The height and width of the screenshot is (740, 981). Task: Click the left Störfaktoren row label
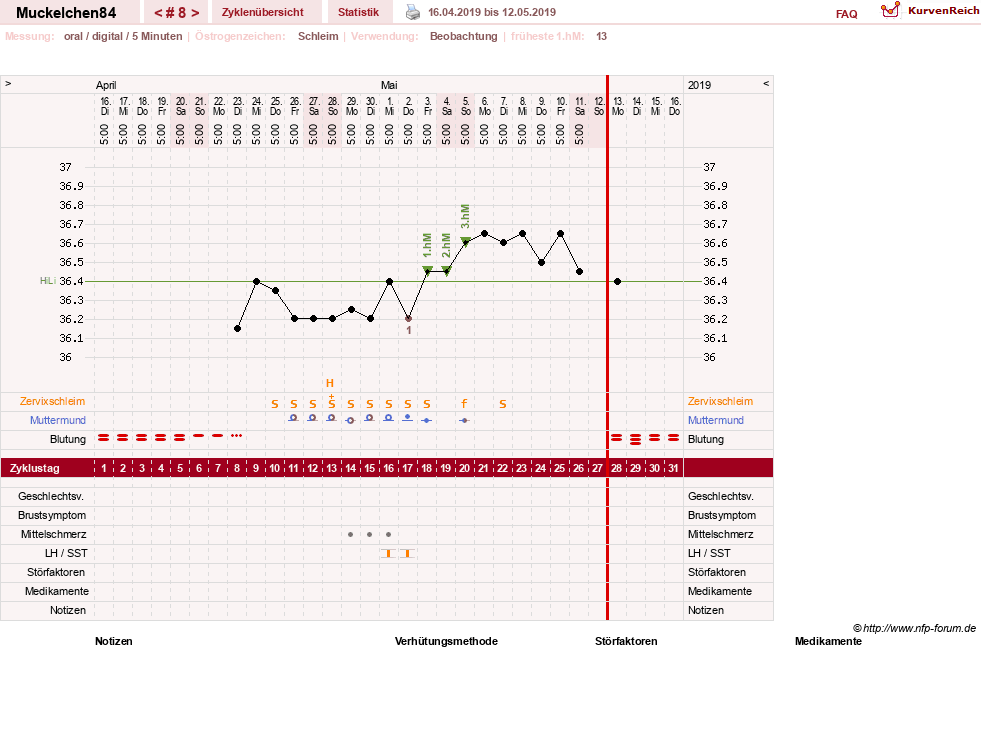(x=56, y=572)
